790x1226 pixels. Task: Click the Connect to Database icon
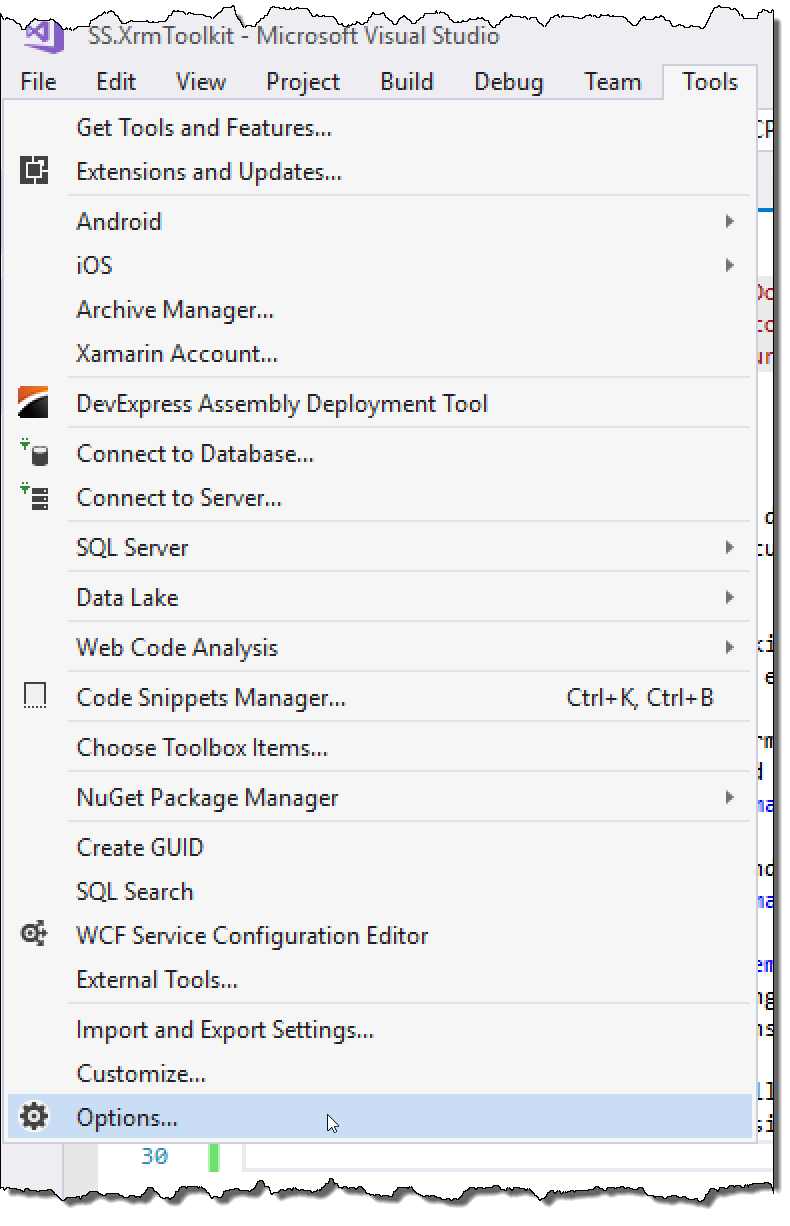(35, 453)
